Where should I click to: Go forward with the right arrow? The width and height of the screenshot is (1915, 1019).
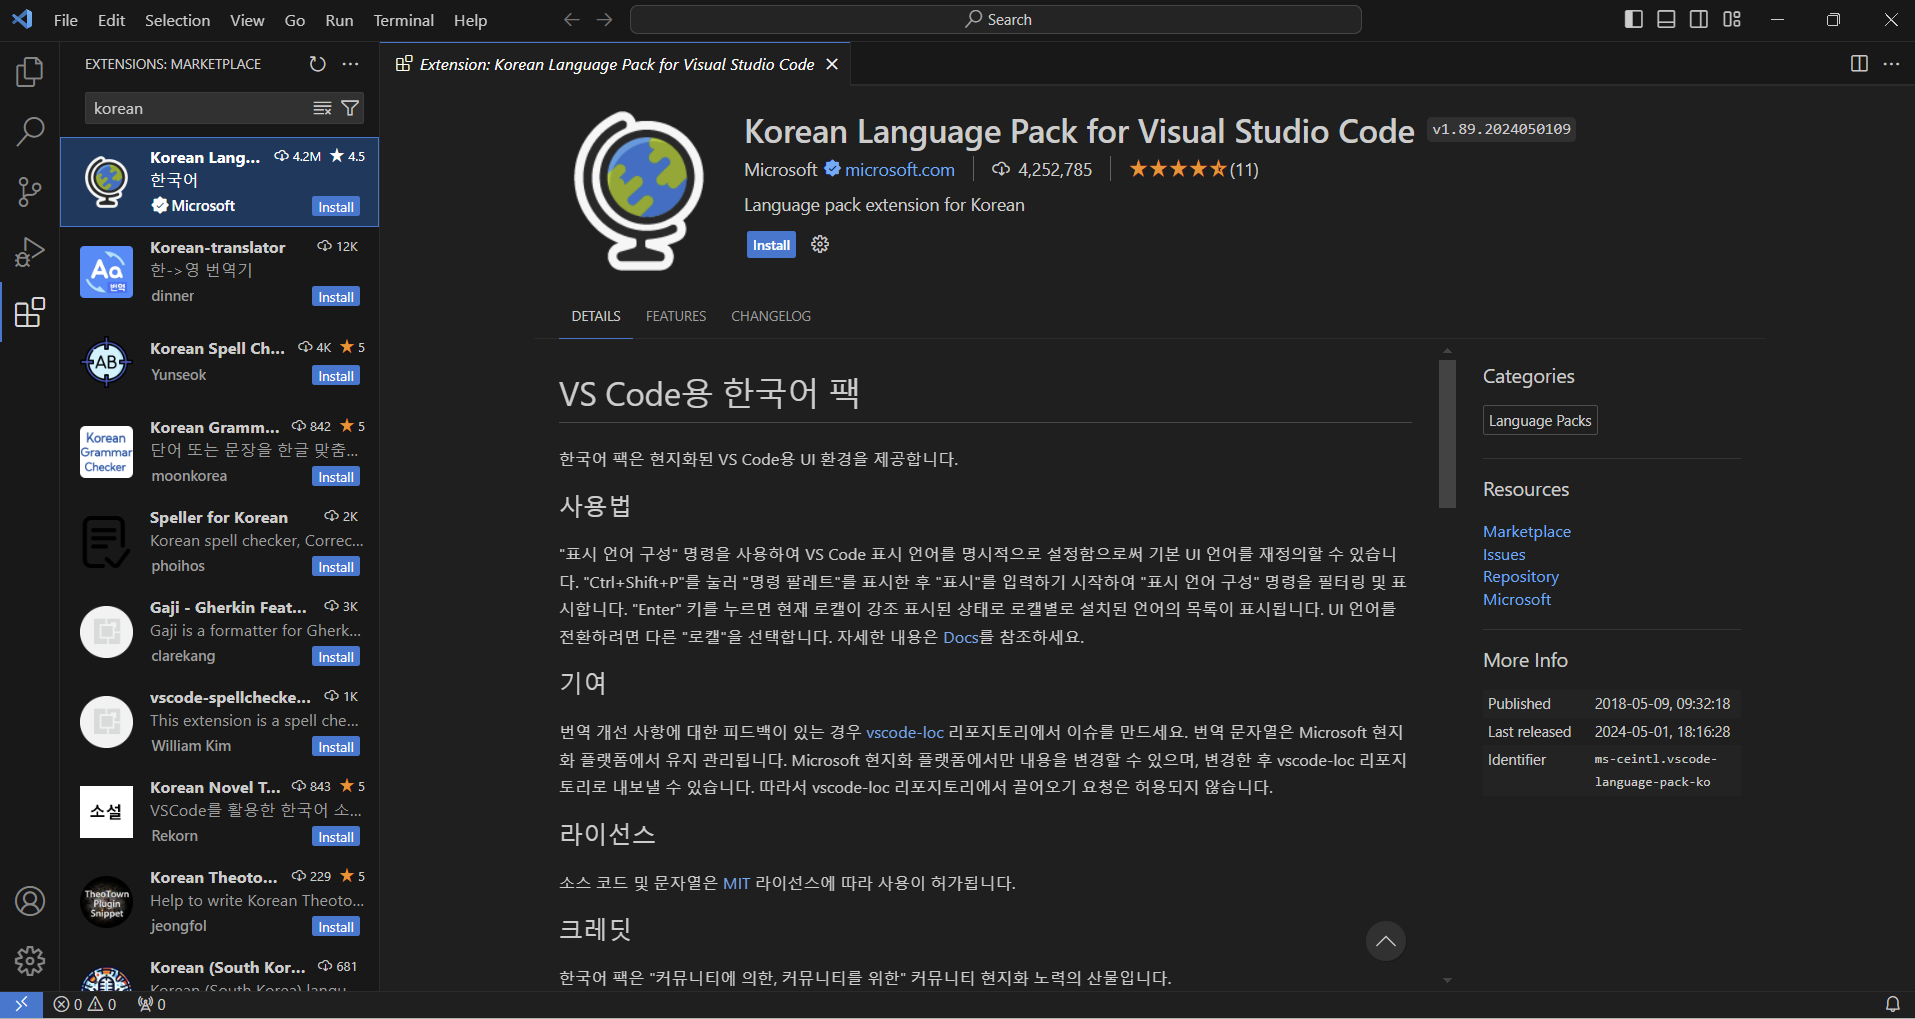pyautogui.click(x=604, y=19)
